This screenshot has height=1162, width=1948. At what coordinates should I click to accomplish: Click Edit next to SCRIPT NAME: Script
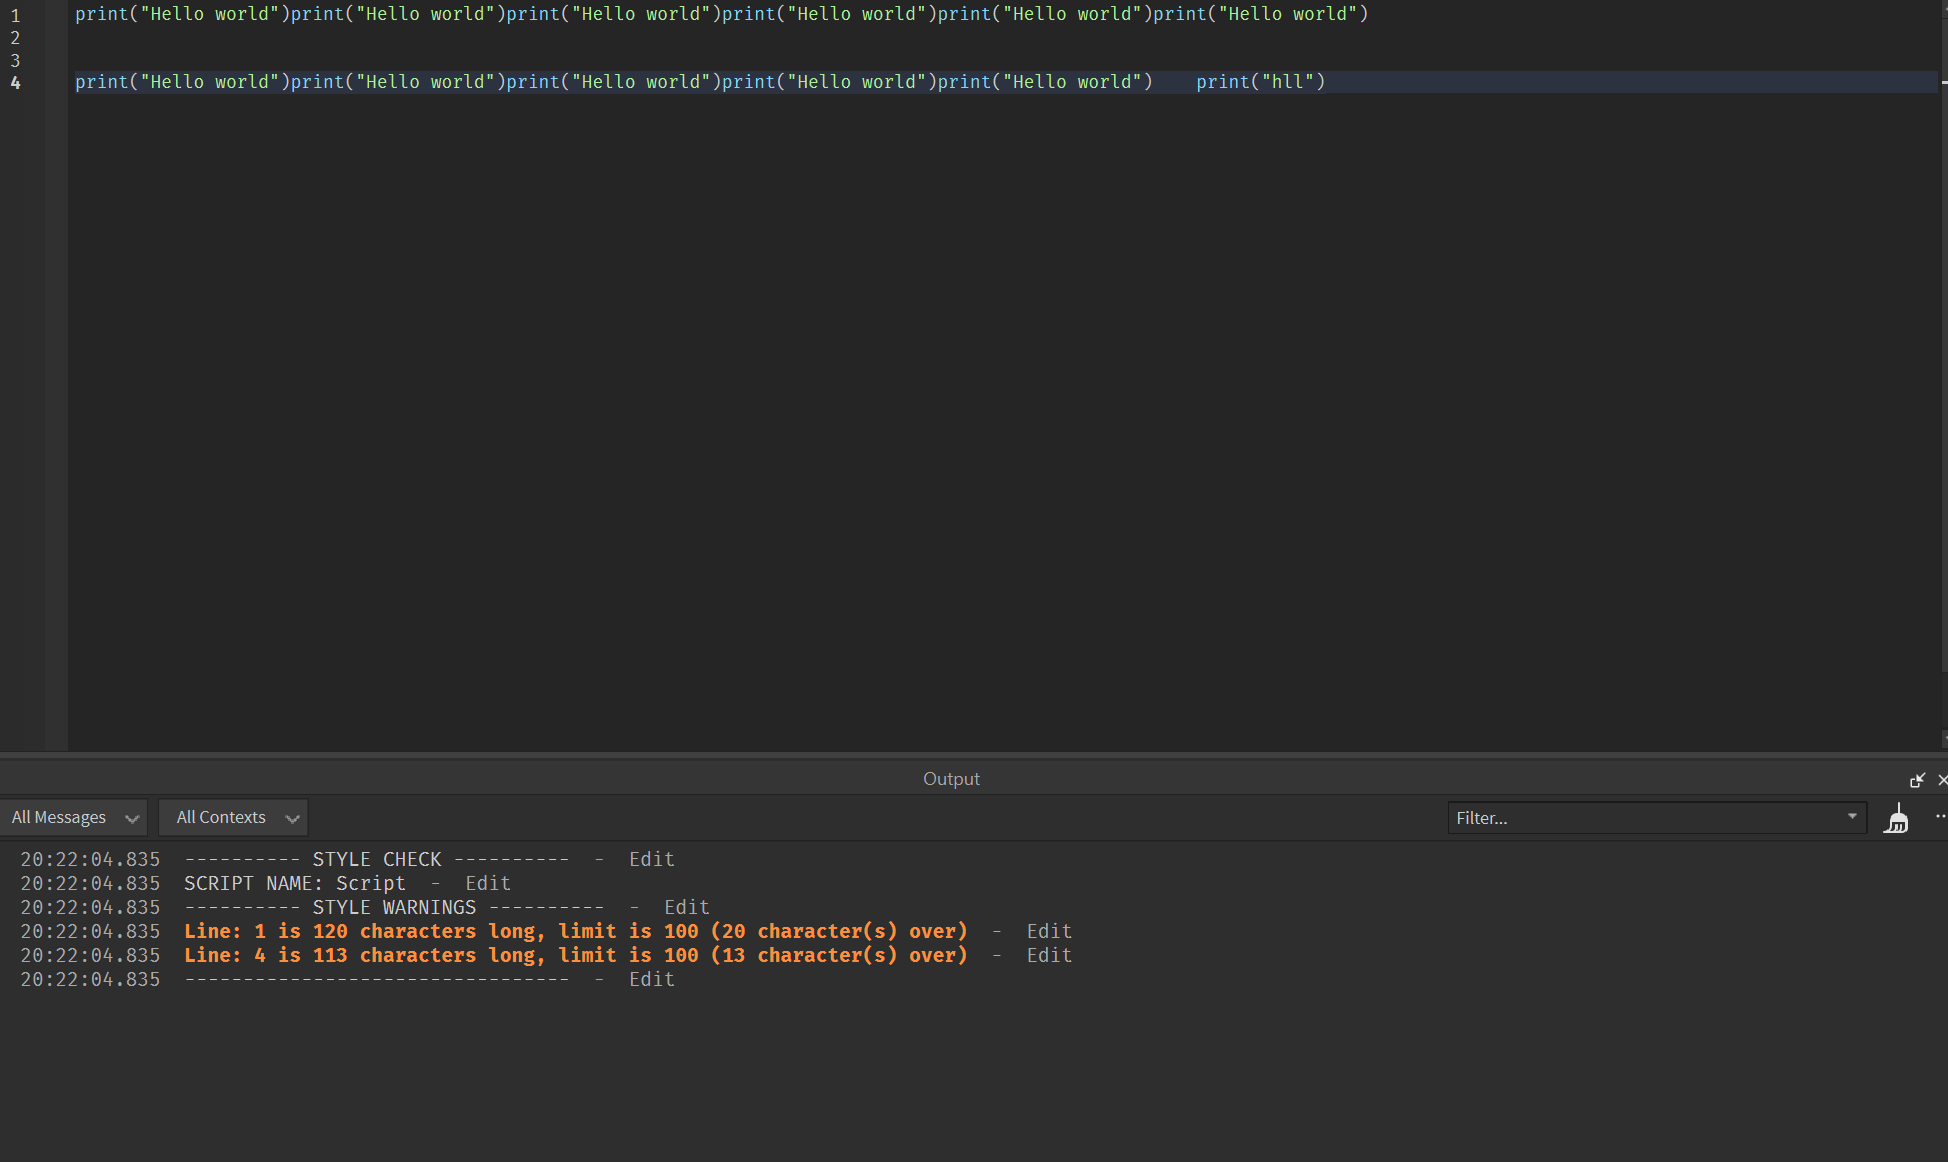coord(487,883)
